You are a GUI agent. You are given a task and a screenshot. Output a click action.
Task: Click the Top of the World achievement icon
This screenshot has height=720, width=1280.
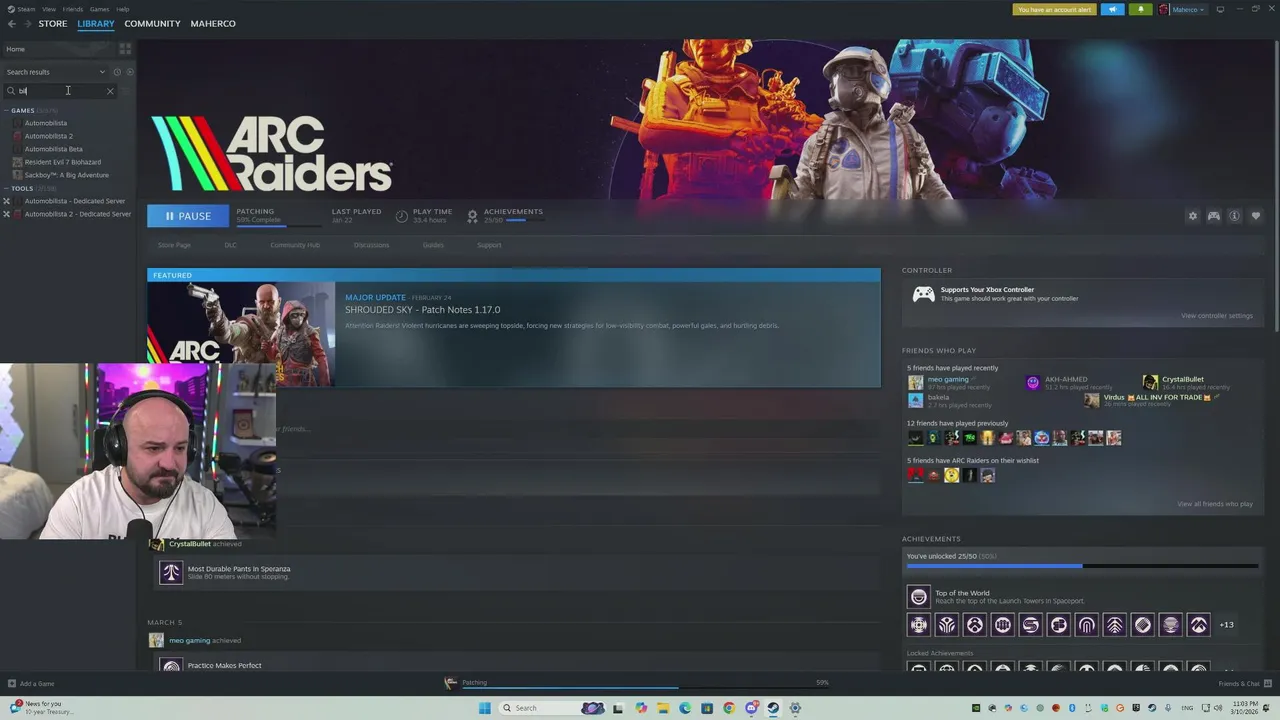[918, 597]
